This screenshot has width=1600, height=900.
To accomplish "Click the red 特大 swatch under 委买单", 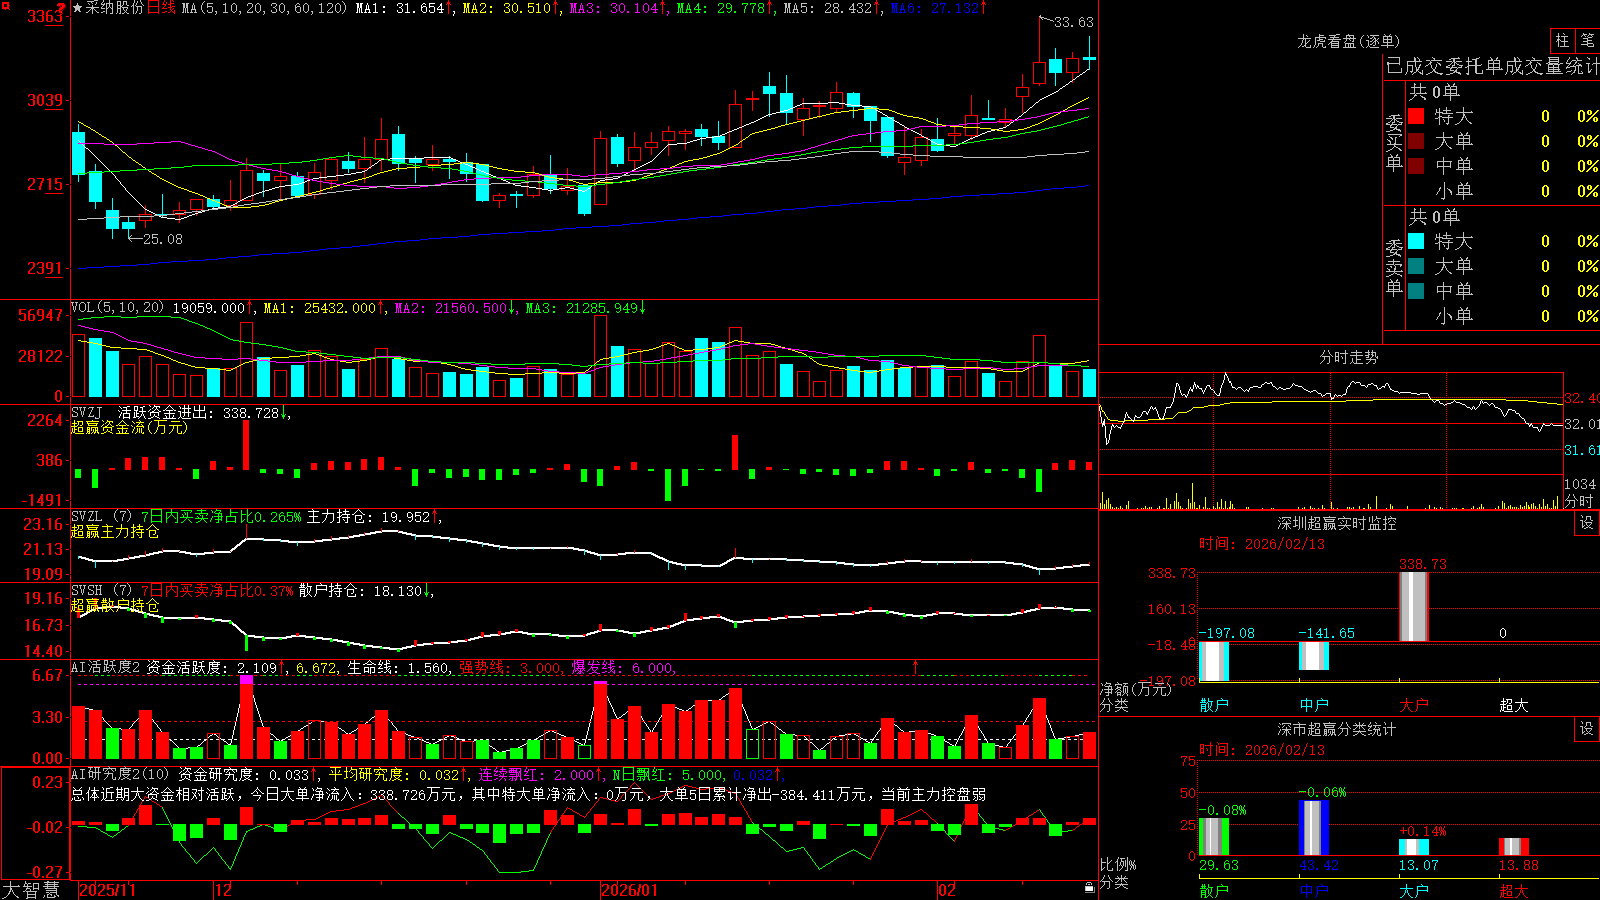I will (1416, 116).
